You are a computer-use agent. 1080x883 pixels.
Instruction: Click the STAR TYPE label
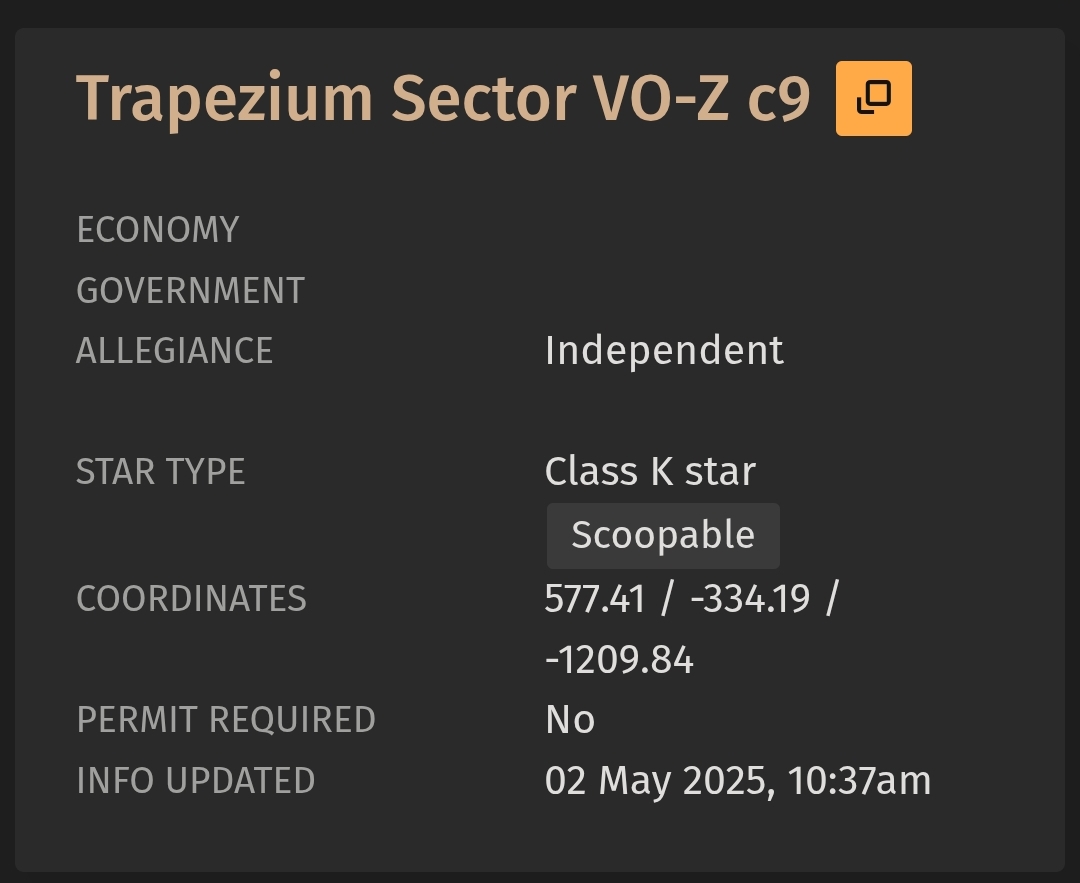click(x=160, y=472)
